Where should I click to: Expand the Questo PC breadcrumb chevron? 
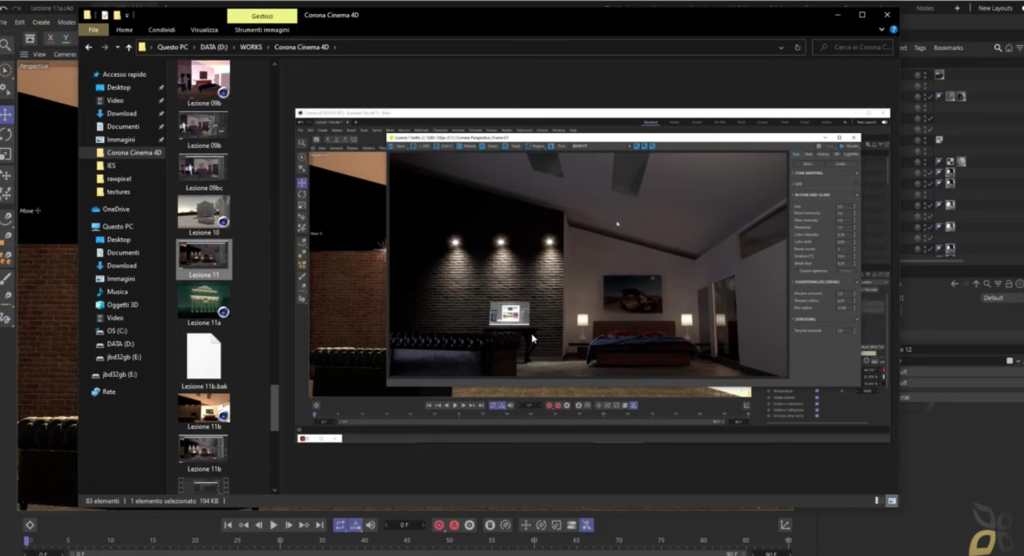tap(194, 47)
